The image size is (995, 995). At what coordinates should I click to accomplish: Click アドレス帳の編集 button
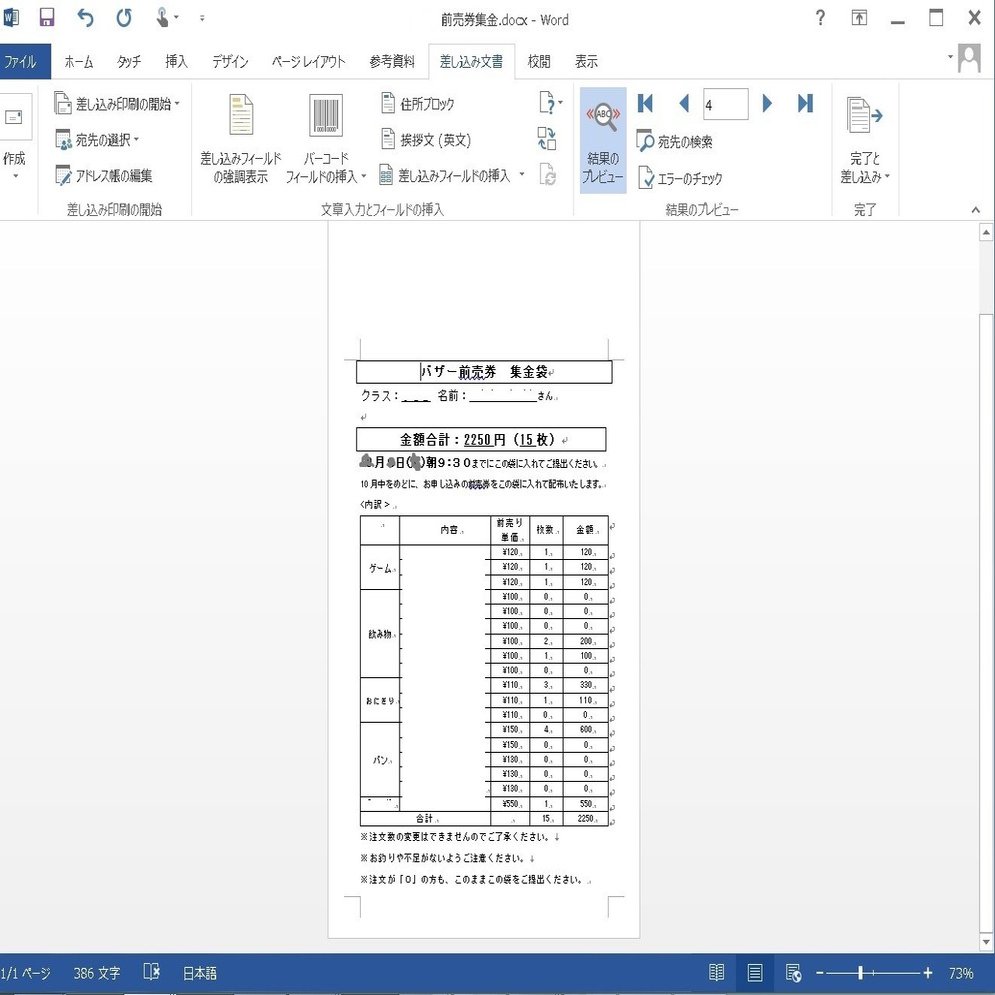point(103,175)
